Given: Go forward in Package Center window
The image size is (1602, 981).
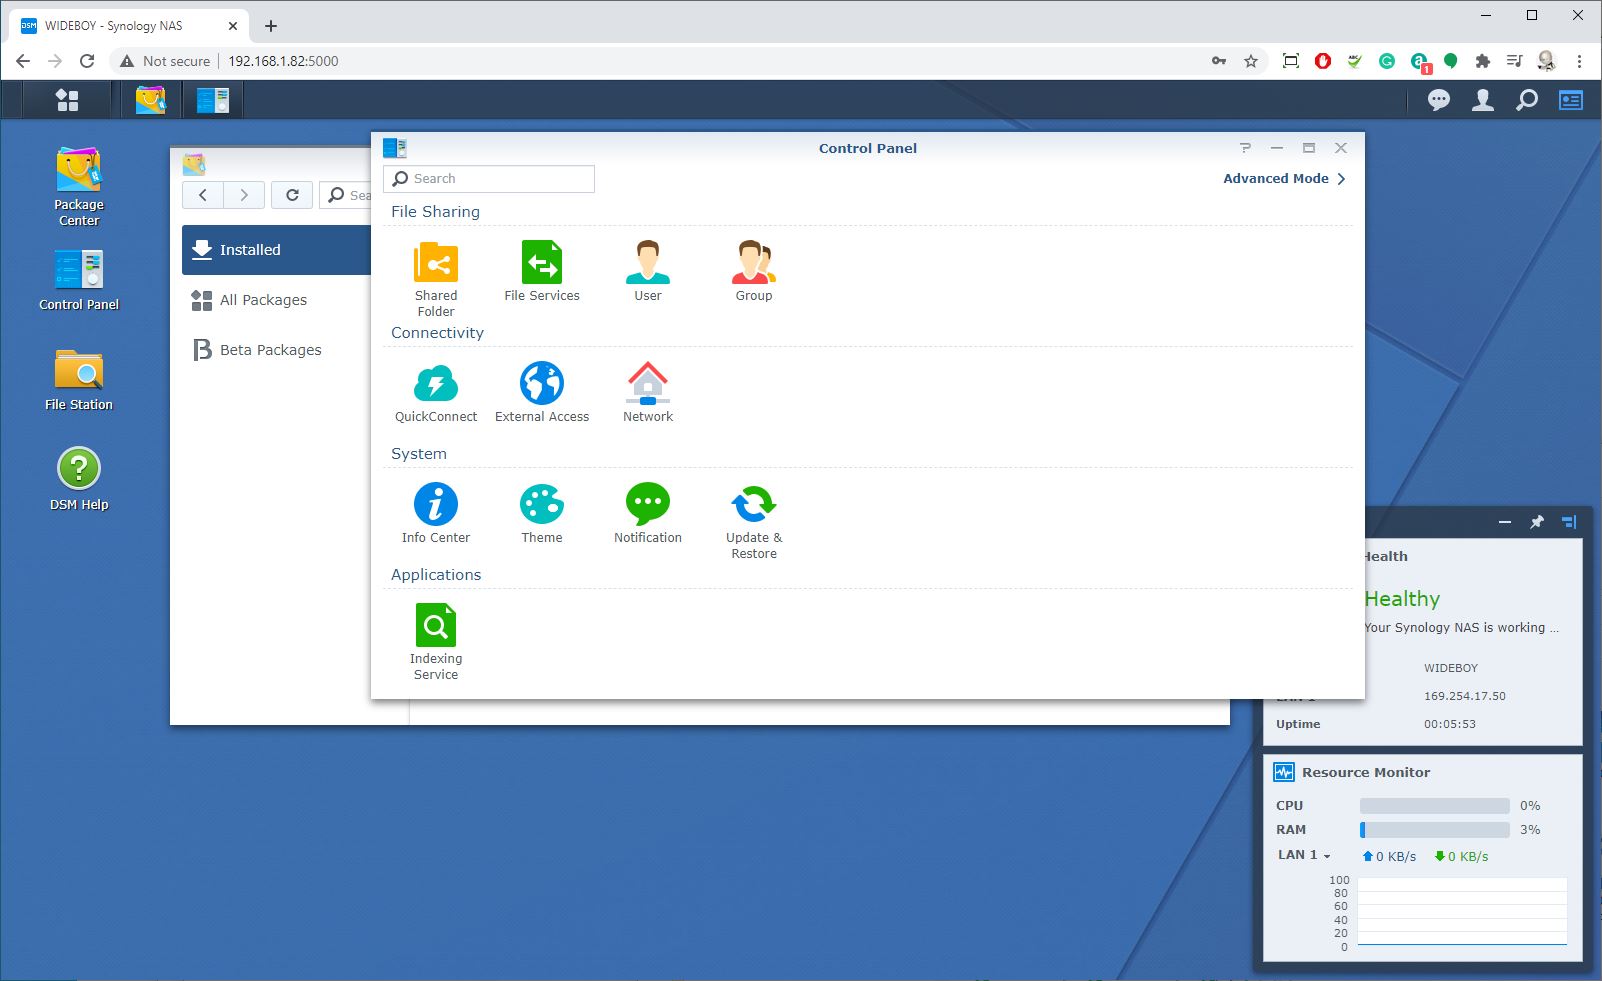Looking at the screenshot, I should [244, 195].
